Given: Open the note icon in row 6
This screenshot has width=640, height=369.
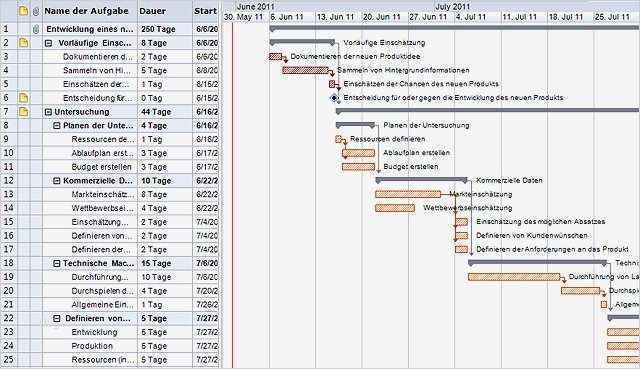Looking at the screenshot, I should point(24,98).
